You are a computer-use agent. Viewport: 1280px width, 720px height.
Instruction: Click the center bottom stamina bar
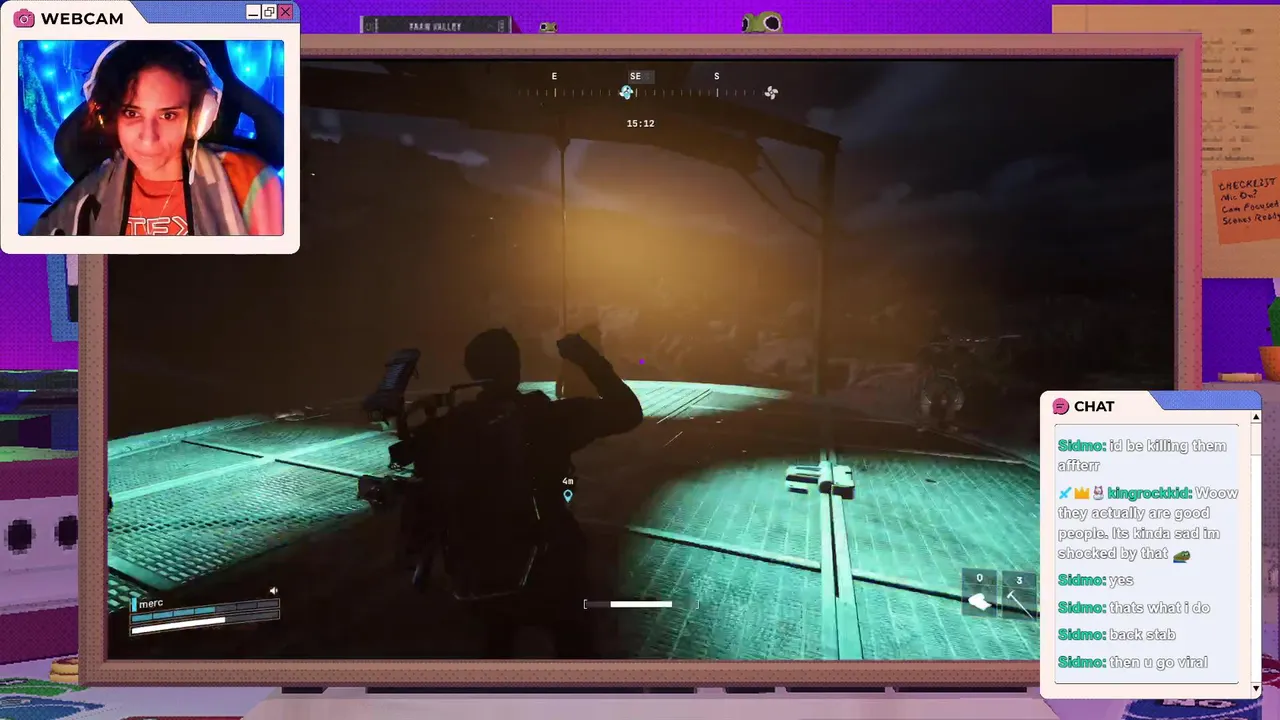641,604
